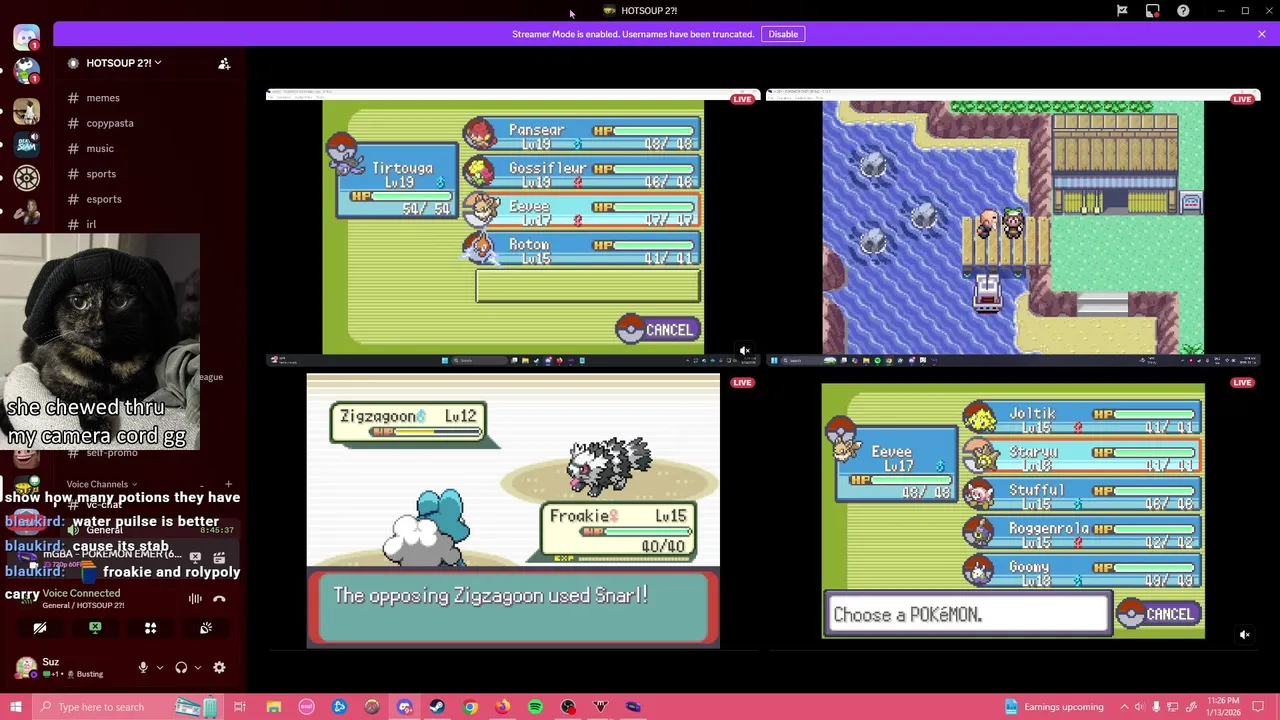The width and height of the screenshot is (1280, 720).
Task: Click the Voice Connected status text
Action: pyautogui.click(x=81, y=593)
